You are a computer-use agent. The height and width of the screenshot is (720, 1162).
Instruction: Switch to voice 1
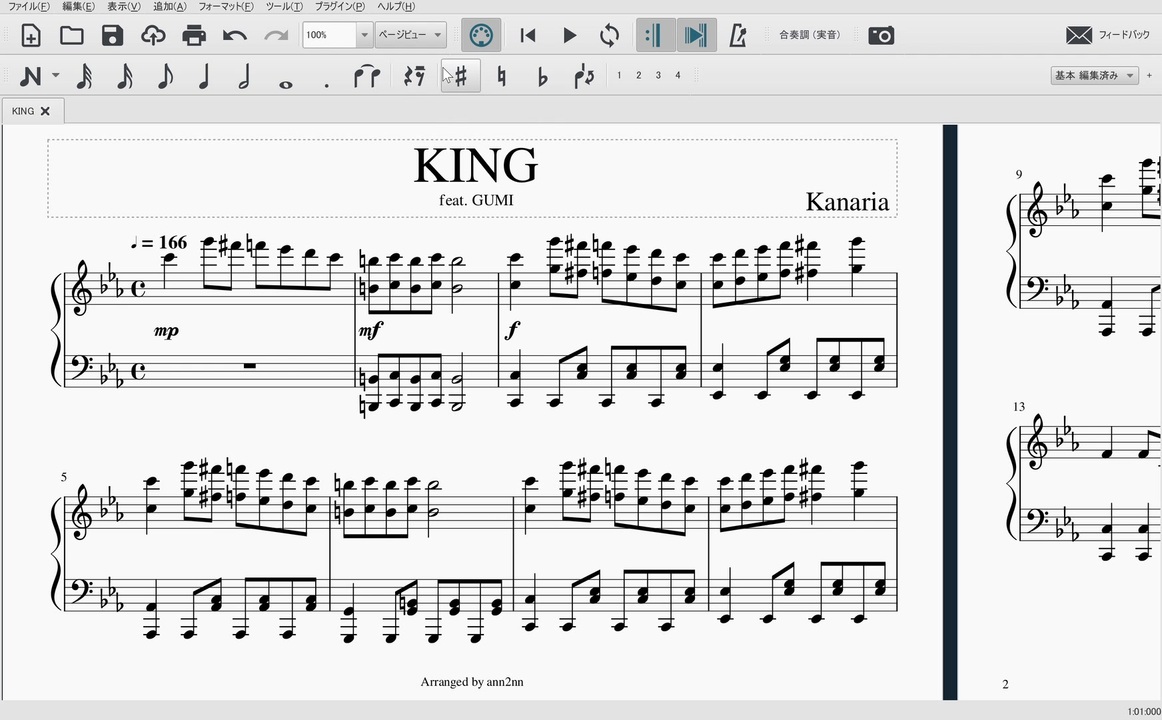coord(619,76)
